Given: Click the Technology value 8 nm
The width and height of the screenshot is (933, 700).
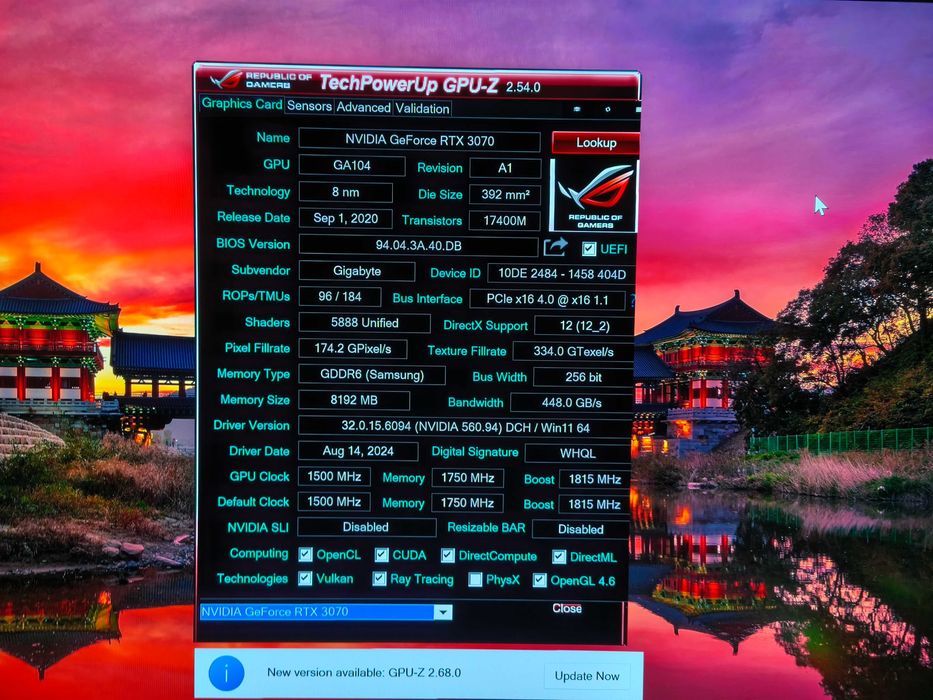Looking at the screenshot, I should 346,192.
